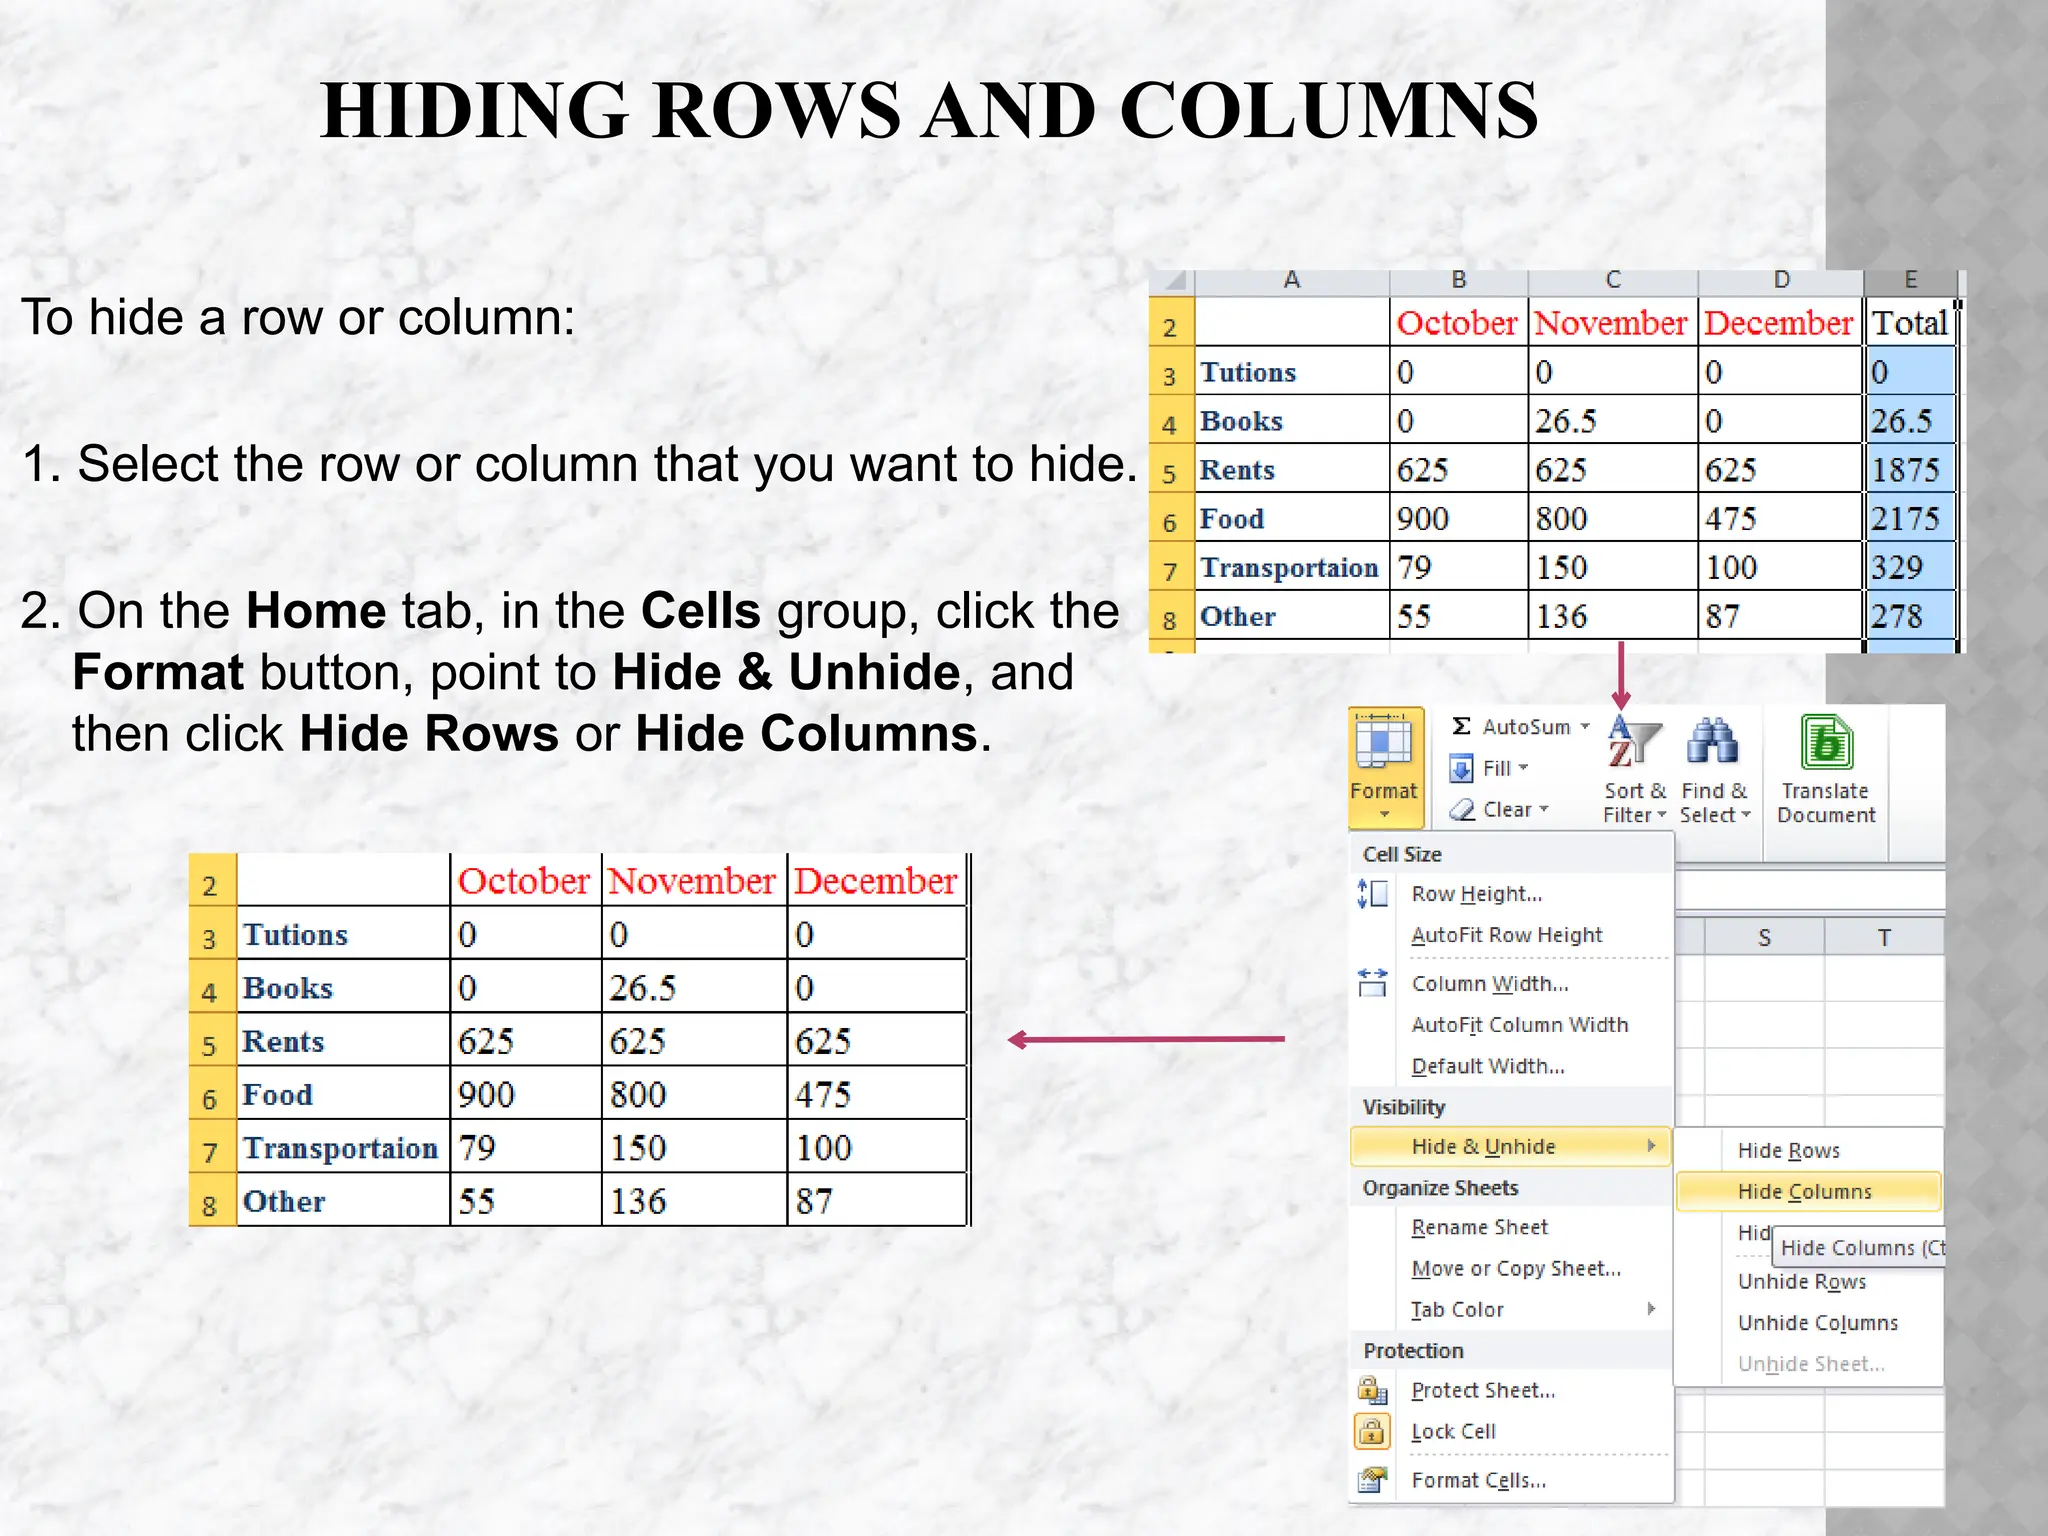This screenshot has width=2048, height=1536.
Task: Open the Fill dropdown arrow
Action: [1524, 768]
